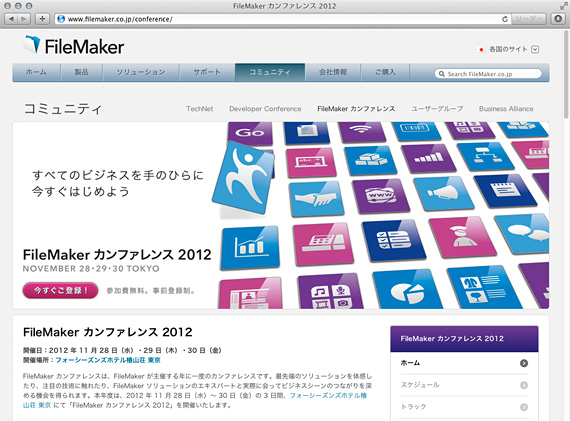The width and height of the screenshot is (570, 421).
Task: Open the サポート navigation item
Action: 207,72
